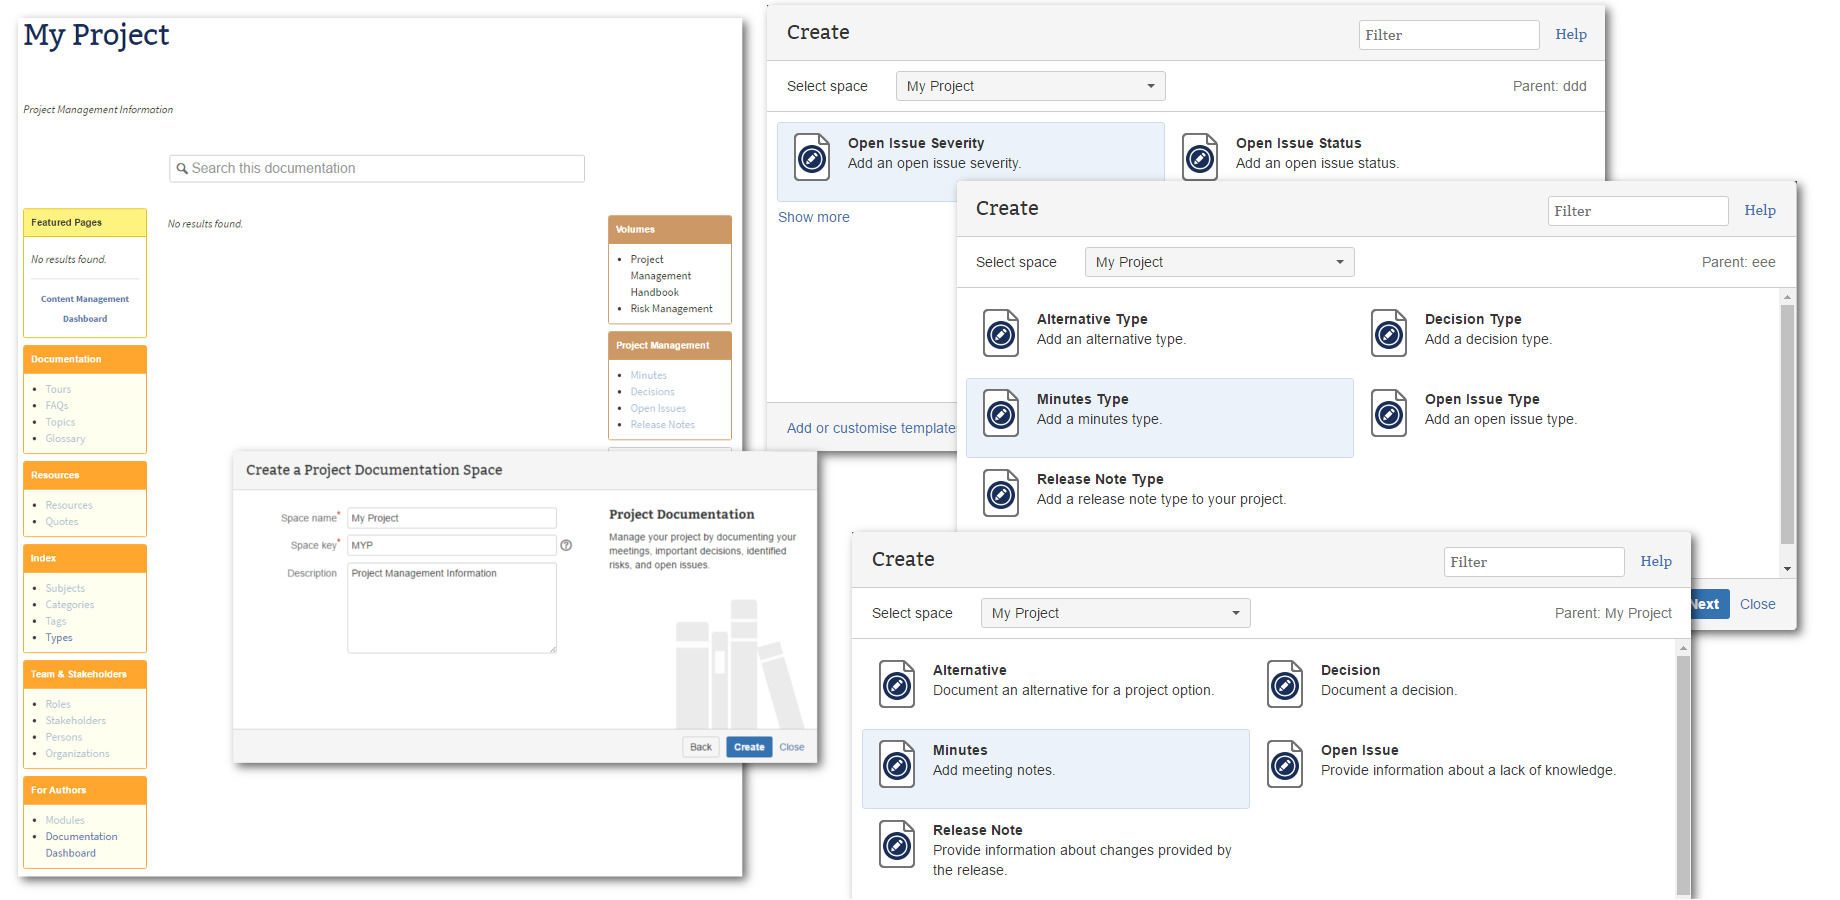Click the Space name input field

pyautogui.click(x=452, y=518)
